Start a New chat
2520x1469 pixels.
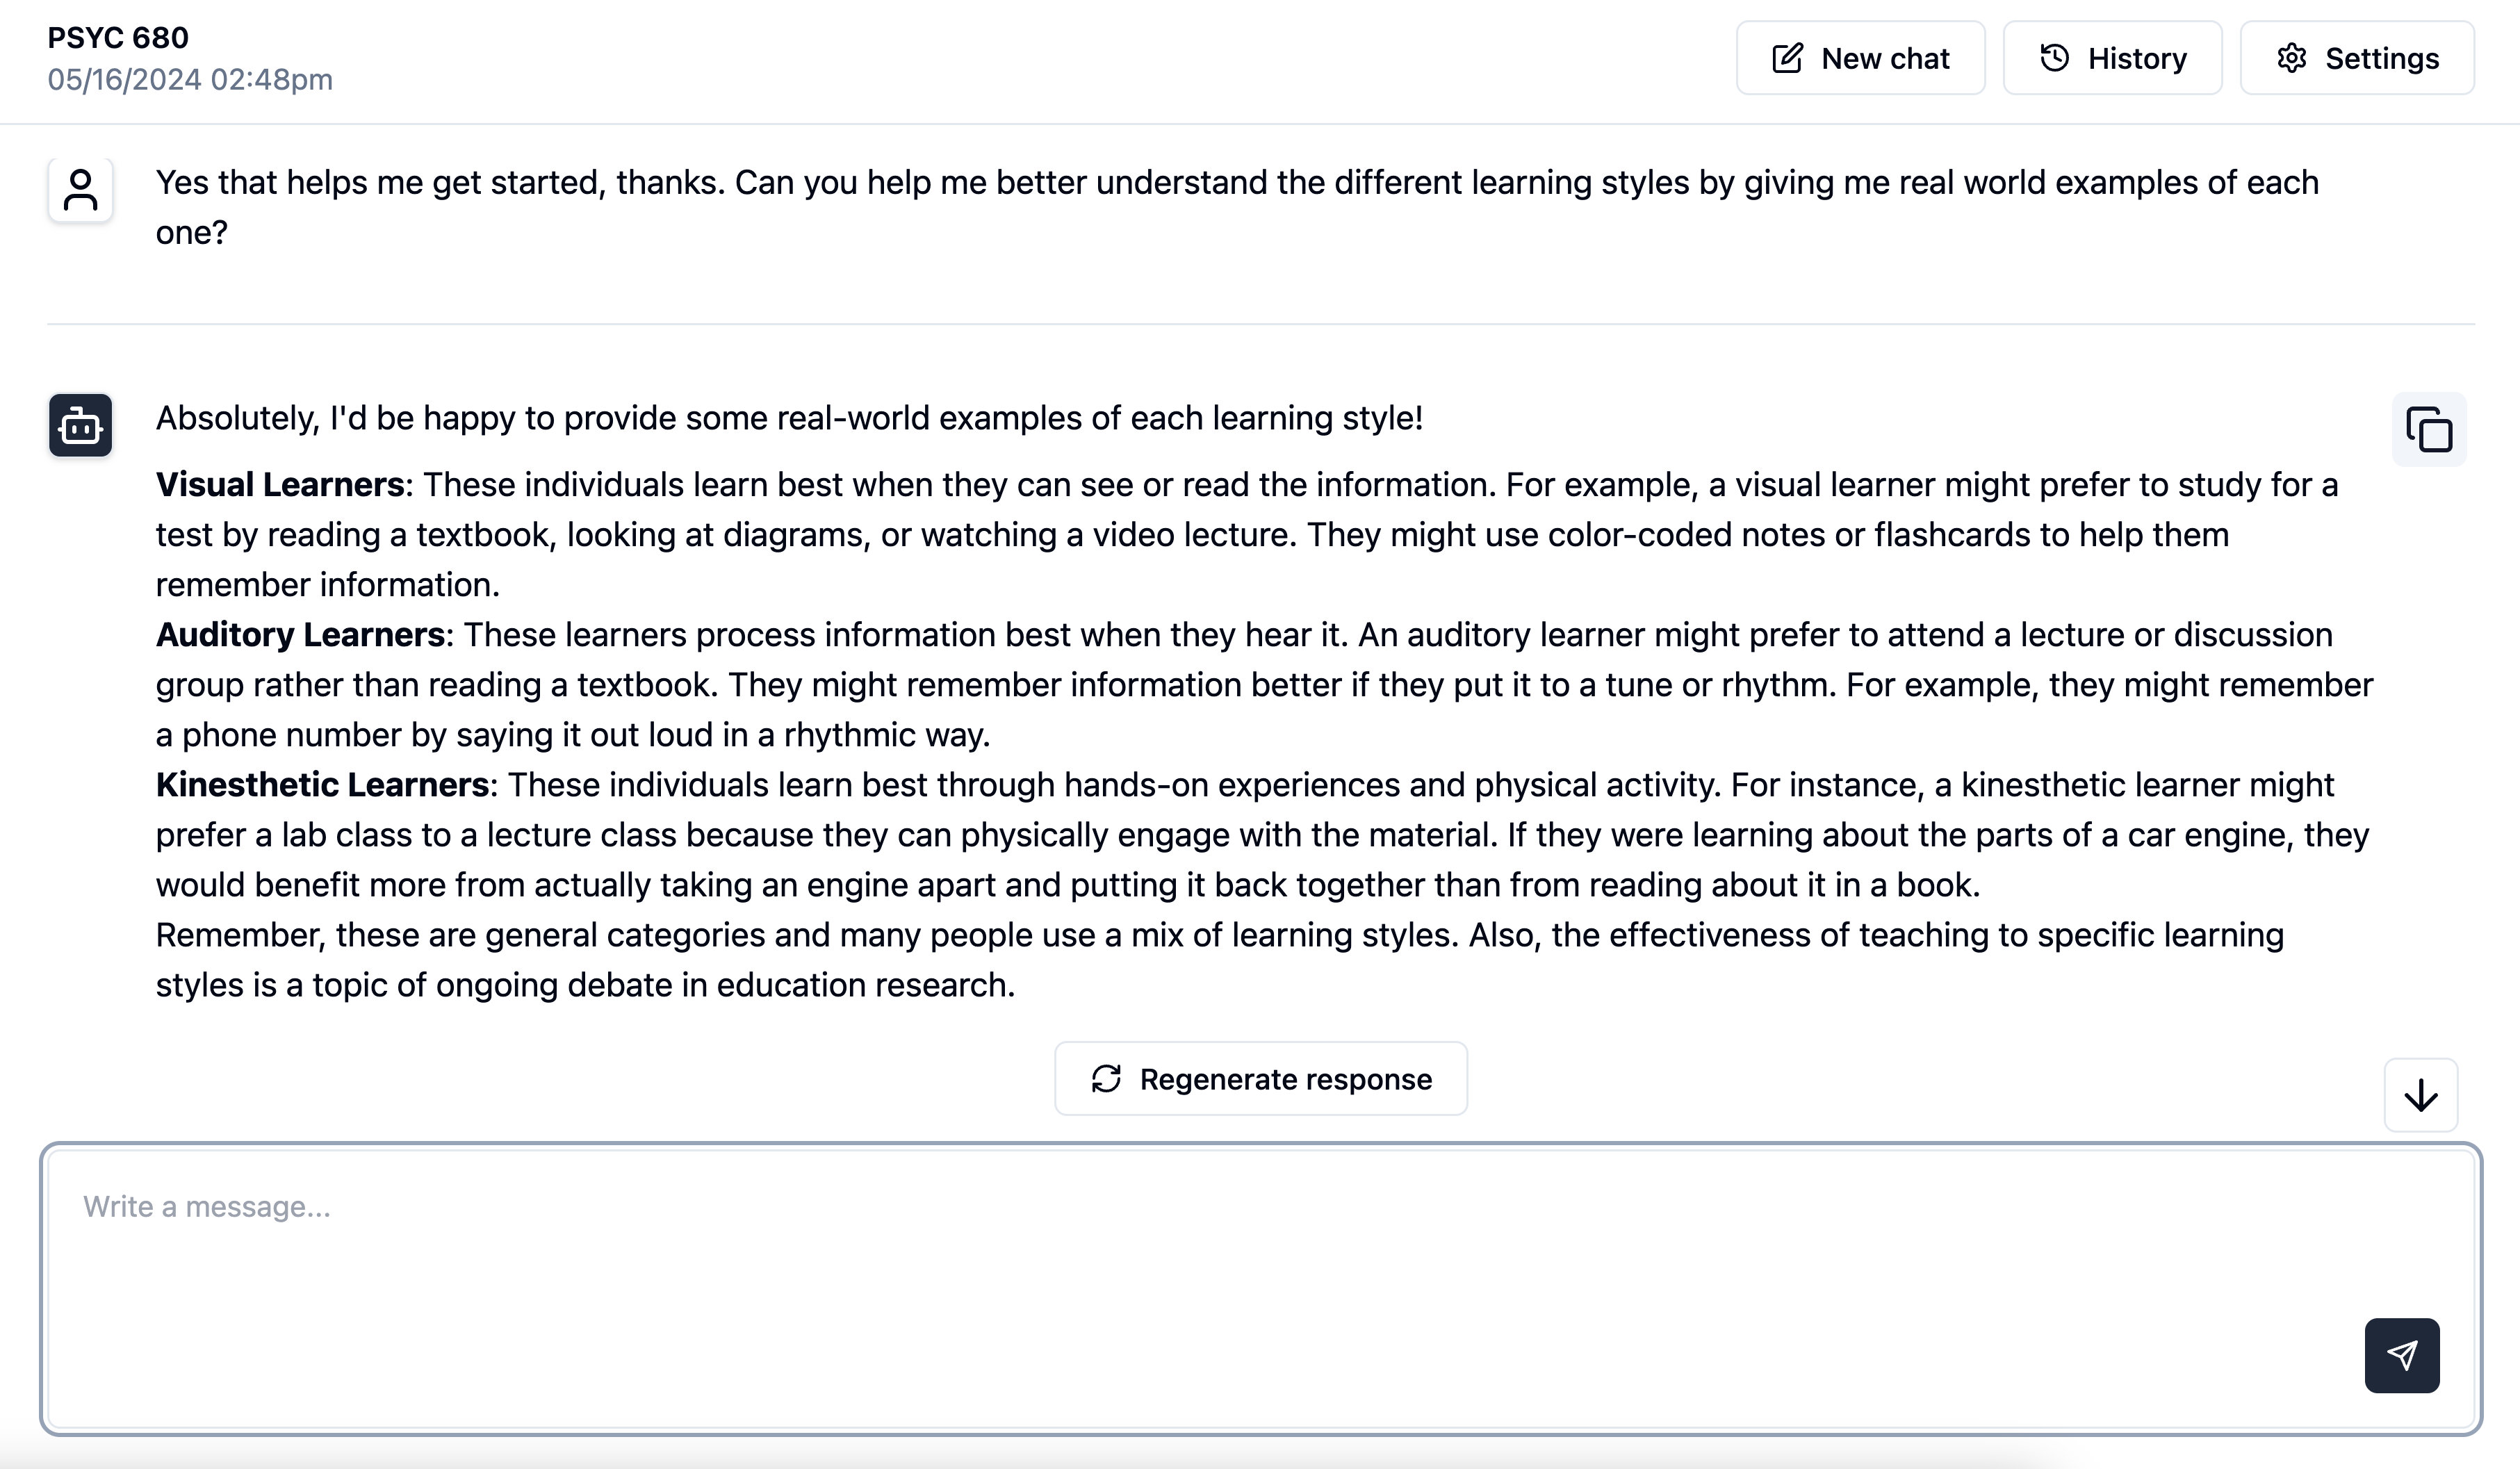point(1860,59)
